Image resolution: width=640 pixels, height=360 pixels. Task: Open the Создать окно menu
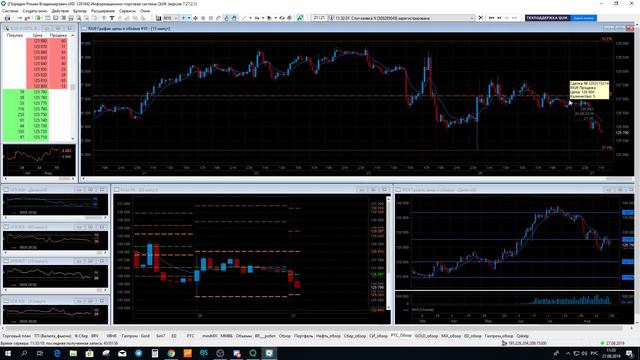pos(35,11)
